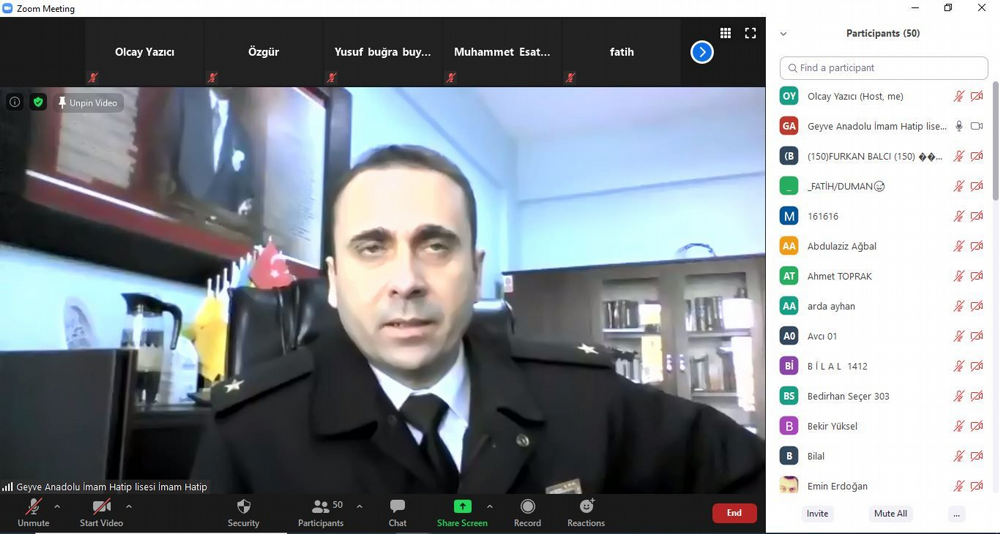Select the Olcay Yazıcı video thumbnail
The width and height of the screenshot is (1000, 534).
pyautogui.click(x=144, y=52)
